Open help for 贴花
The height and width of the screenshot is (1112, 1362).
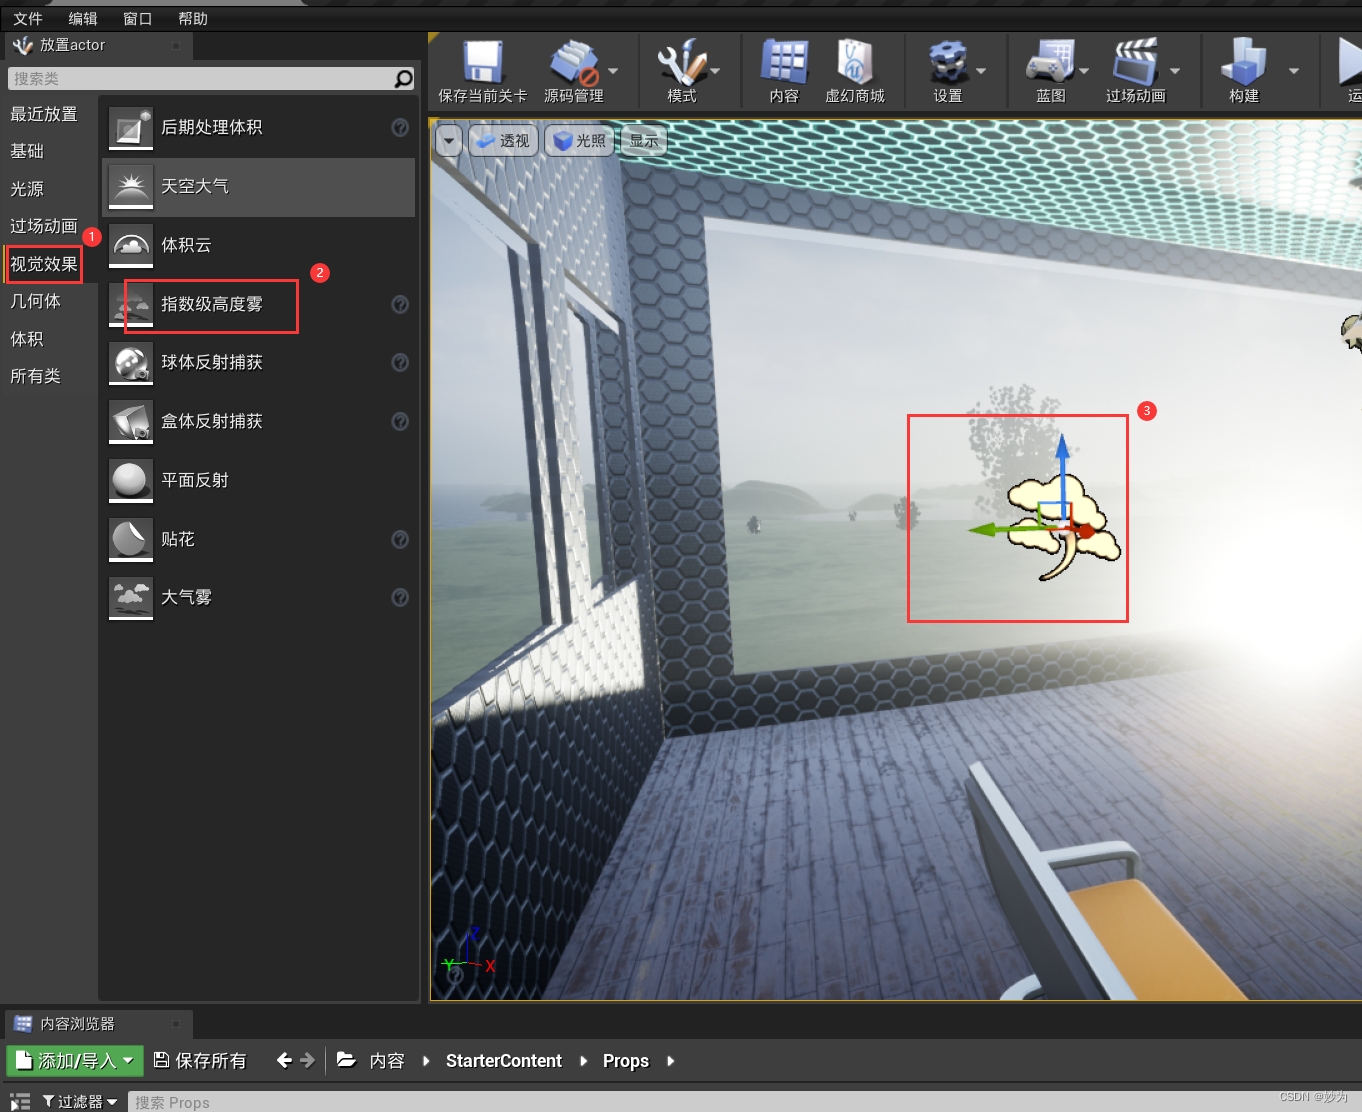click(x=400, y=539)
